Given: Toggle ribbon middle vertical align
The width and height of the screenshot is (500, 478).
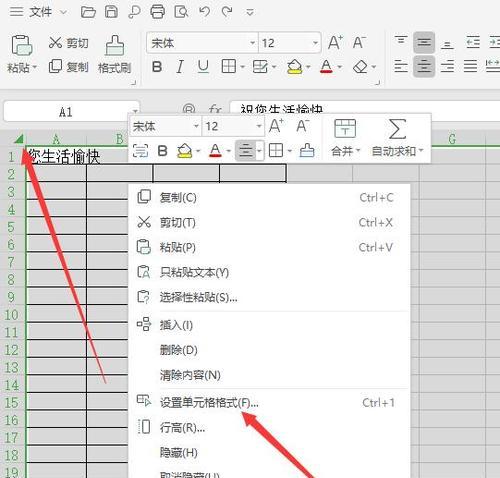Looking at the screenshot, I should (424, 43).
